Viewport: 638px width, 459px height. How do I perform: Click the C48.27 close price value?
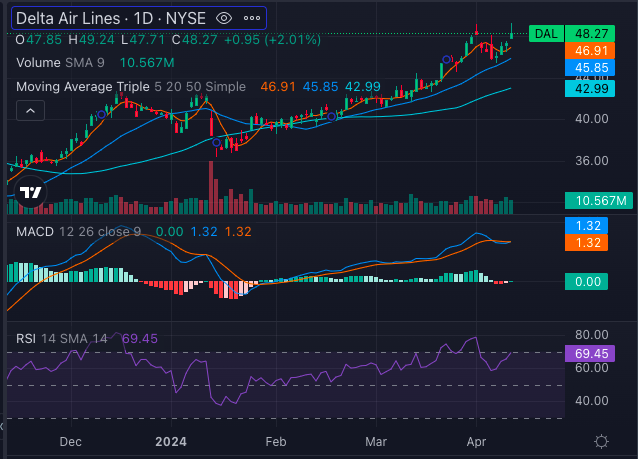pyautogui.click(x=194, y=40)
